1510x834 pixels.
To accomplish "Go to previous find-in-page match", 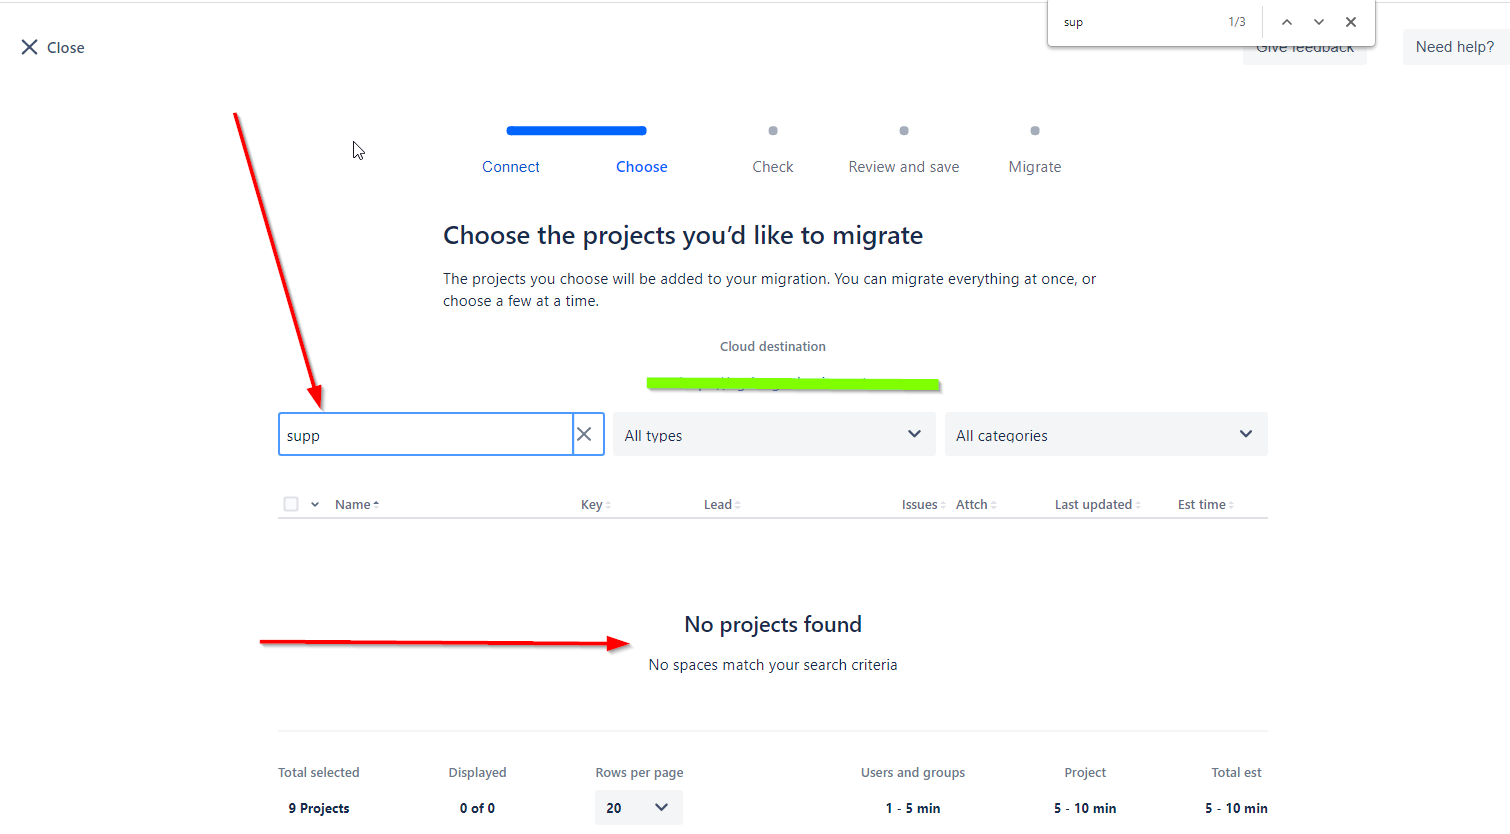I will (x=1287, y=22).
